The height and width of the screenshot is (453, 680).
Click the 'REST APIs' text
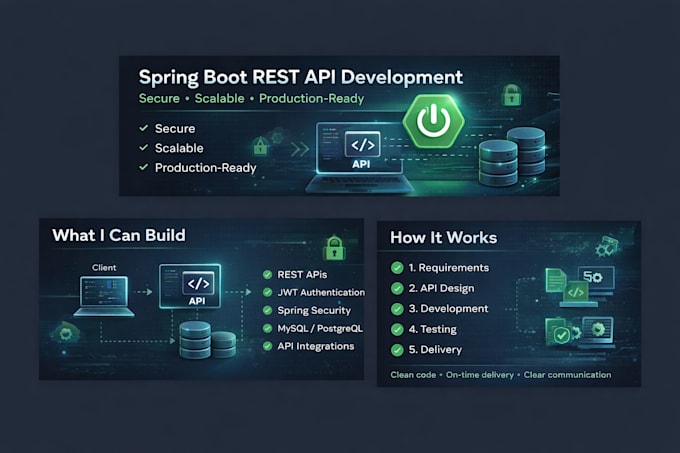click(302, 274)
